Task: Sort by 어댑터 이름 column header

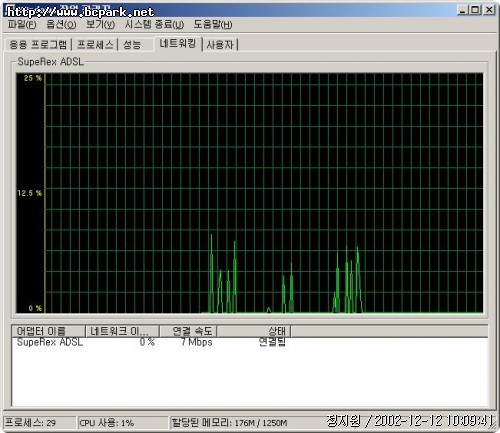Action: (48, 331)
